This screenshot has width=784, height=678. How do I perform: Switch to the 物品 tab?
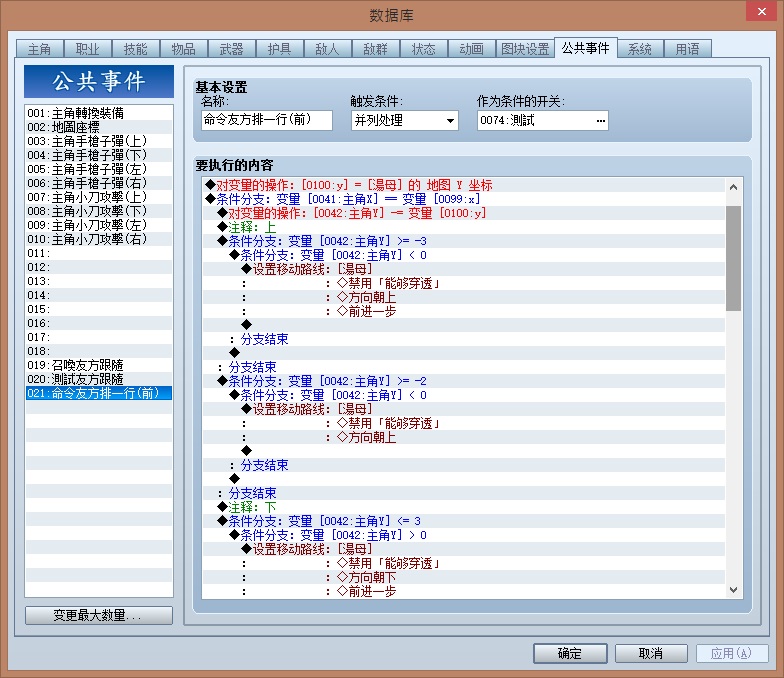(184, 49)
